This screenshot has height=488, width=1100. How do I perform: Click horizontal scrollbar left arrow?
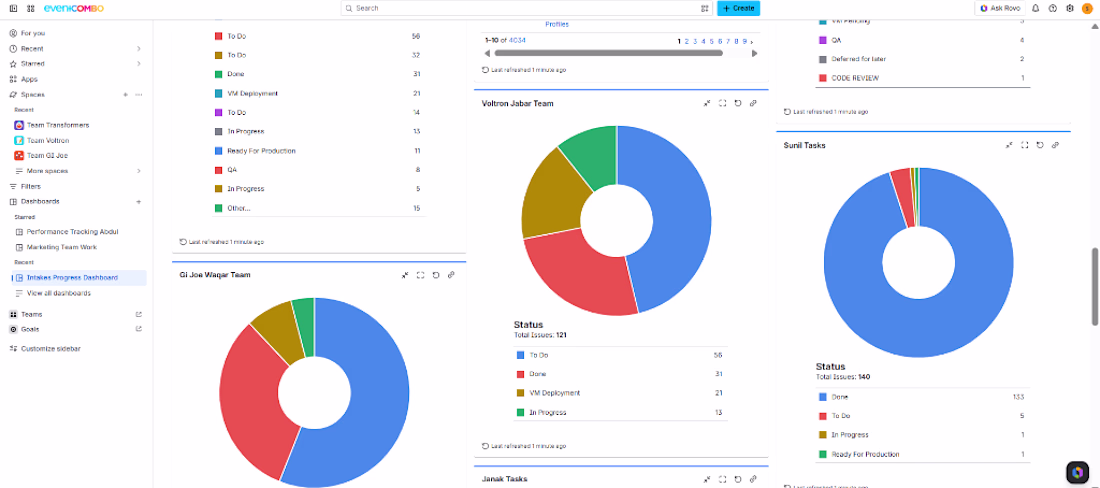(488, 53)
